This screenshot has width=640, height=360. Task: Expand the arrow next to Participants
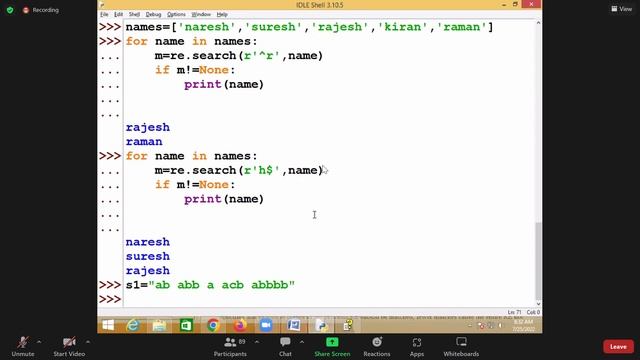click(257, 342)
